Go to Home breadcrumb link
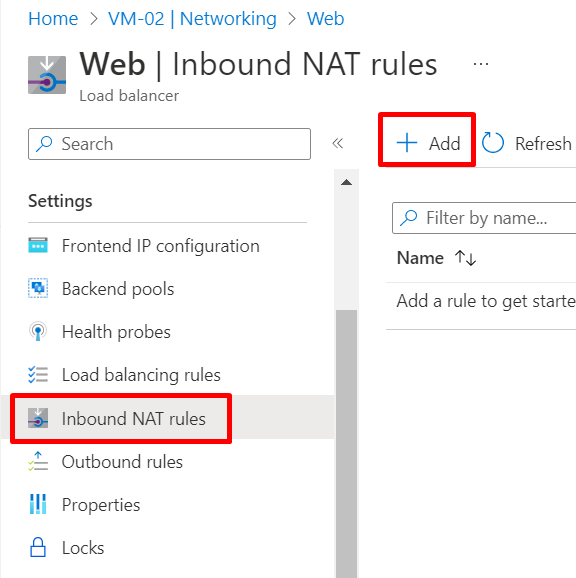This screenshot has width=576, height=578. (x=53, y=18)
